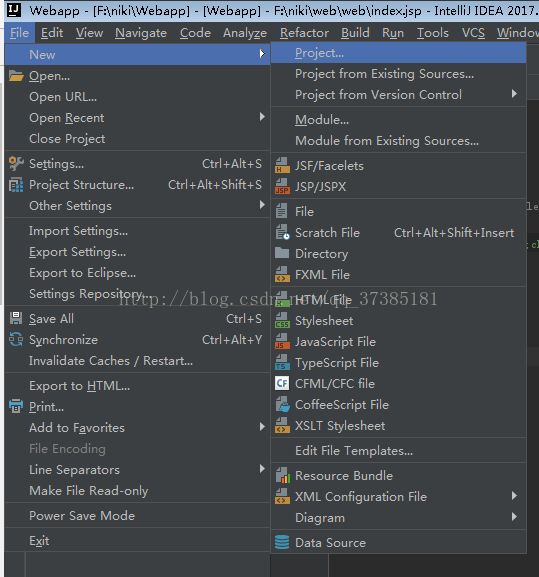Select Project from Existing Sources...
Viewport: 539px width, 577px height.
tap(398, 74)
